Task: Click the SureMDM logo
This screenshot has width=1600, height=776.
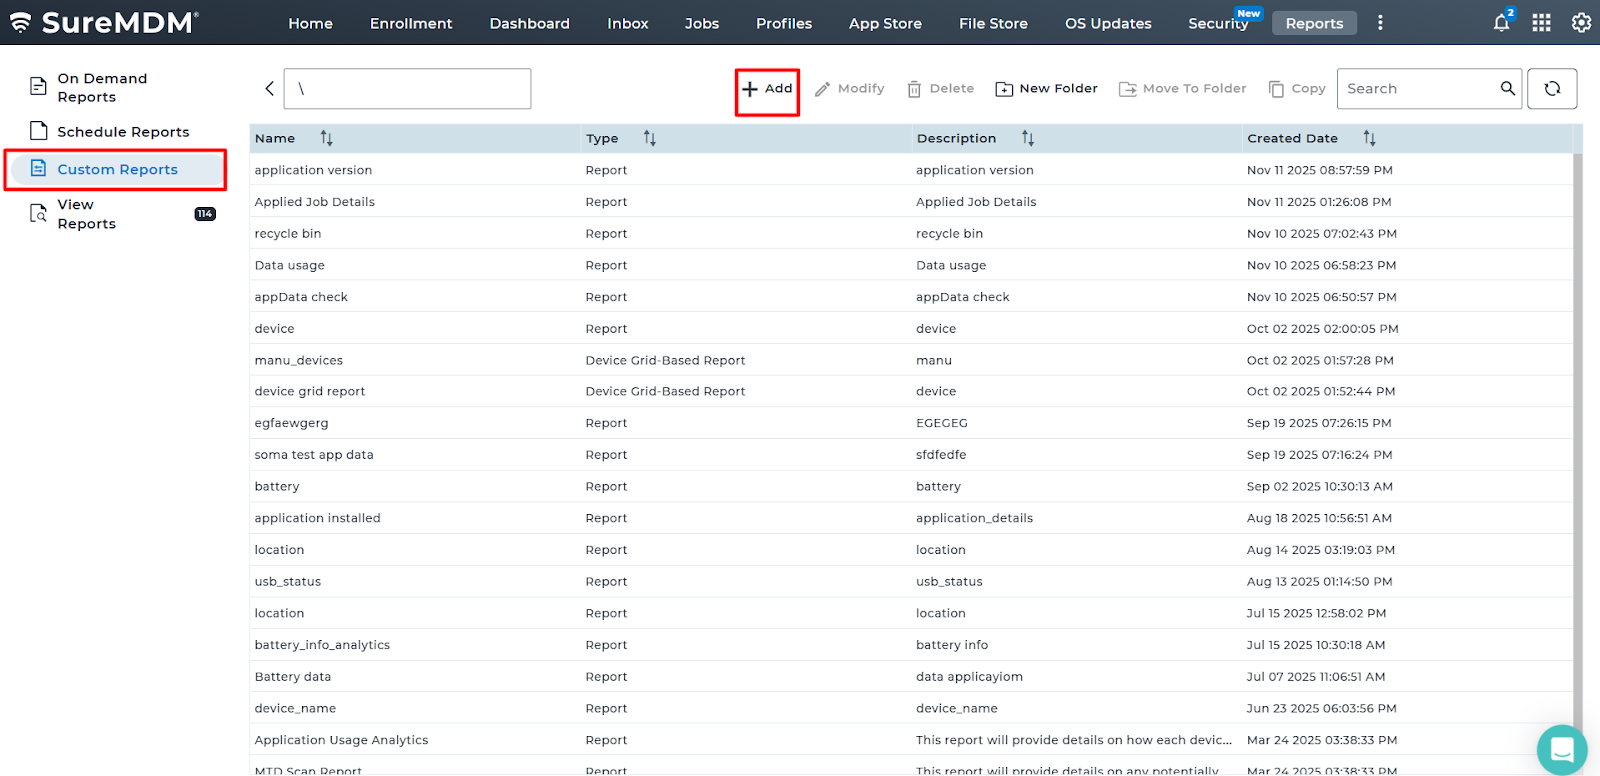Action: pos(104,23)
